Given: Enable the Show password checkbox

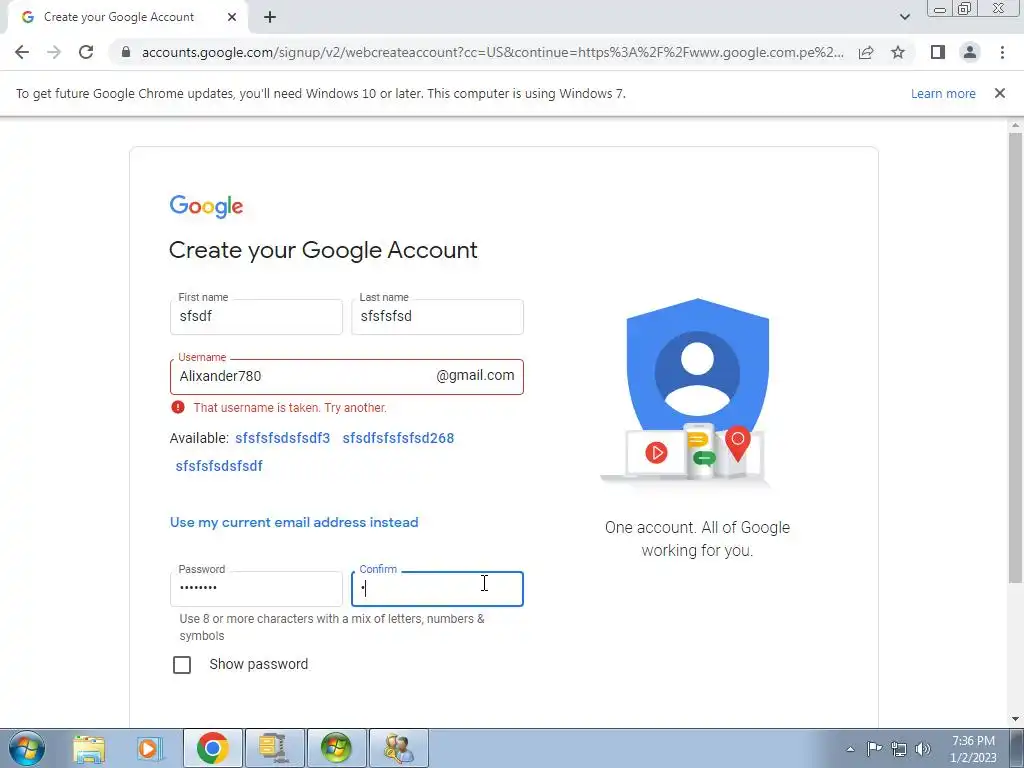Looking at the screenshot, I should coord(182,665).
